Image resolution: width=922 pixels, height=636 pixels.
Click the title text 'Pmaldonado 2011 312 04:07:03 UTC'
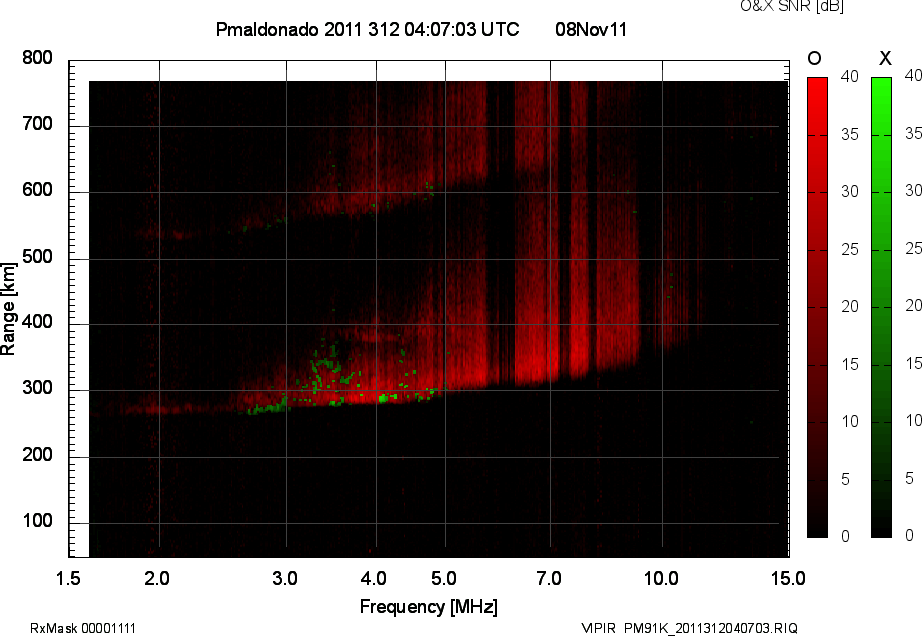pyautogui.click(x=368, y=29)
